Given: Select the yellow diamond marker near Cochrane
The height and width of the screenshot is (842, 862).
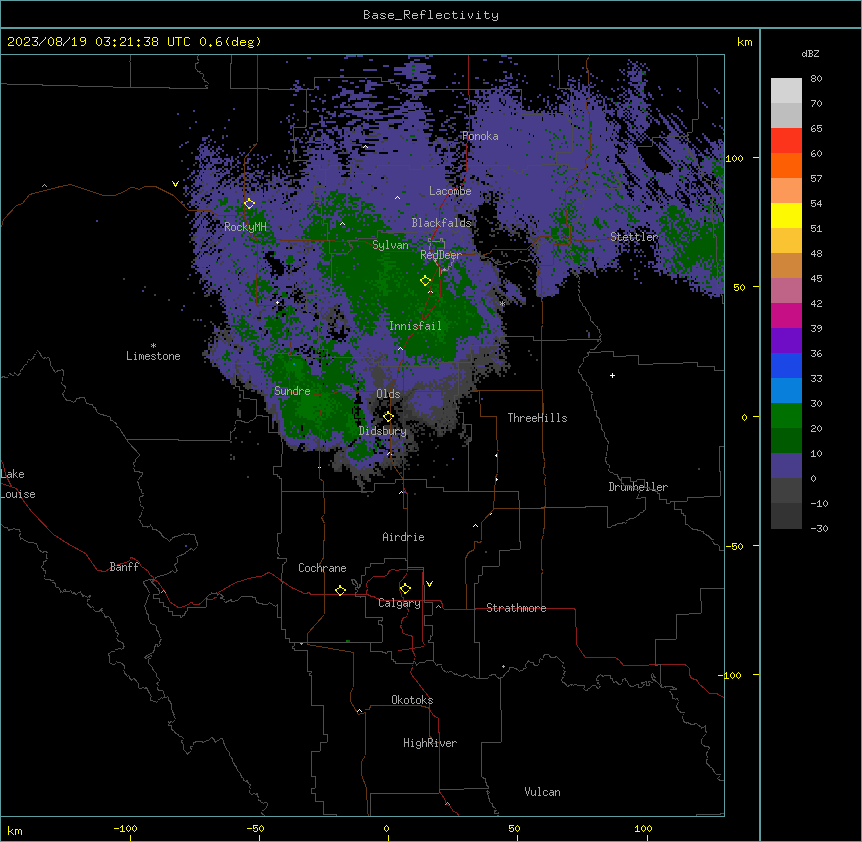Looking at the screenshot, I should pyautogui.click(x=340, y=590).
